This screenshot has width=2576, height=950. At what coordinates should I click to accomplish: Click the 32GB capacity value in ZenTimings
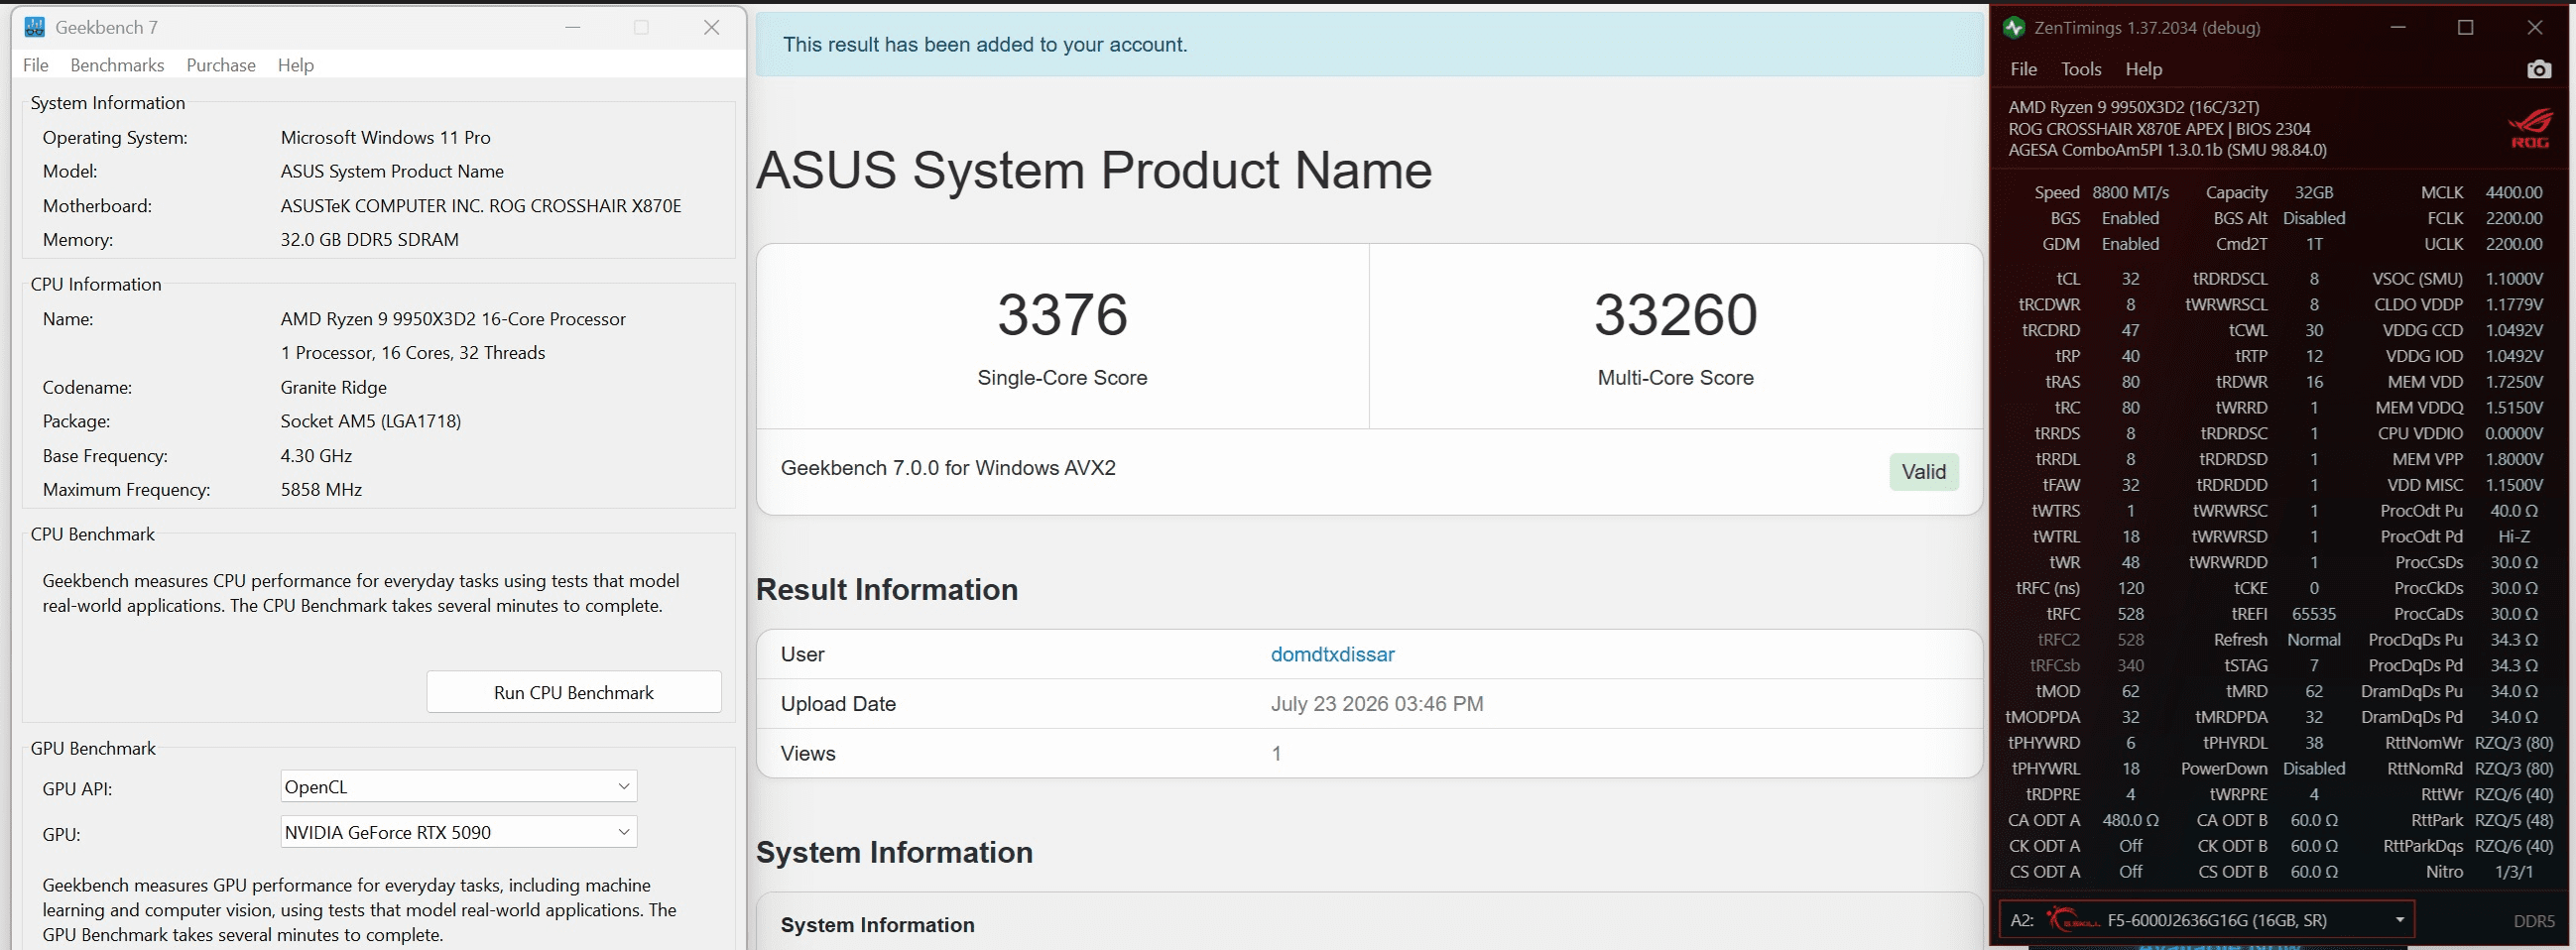2314,192
